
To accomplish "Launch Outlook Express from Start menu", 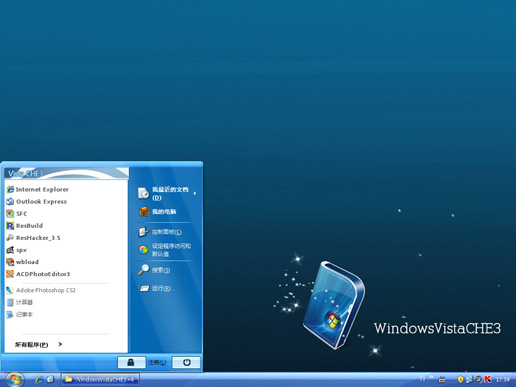I will point(37,201).
